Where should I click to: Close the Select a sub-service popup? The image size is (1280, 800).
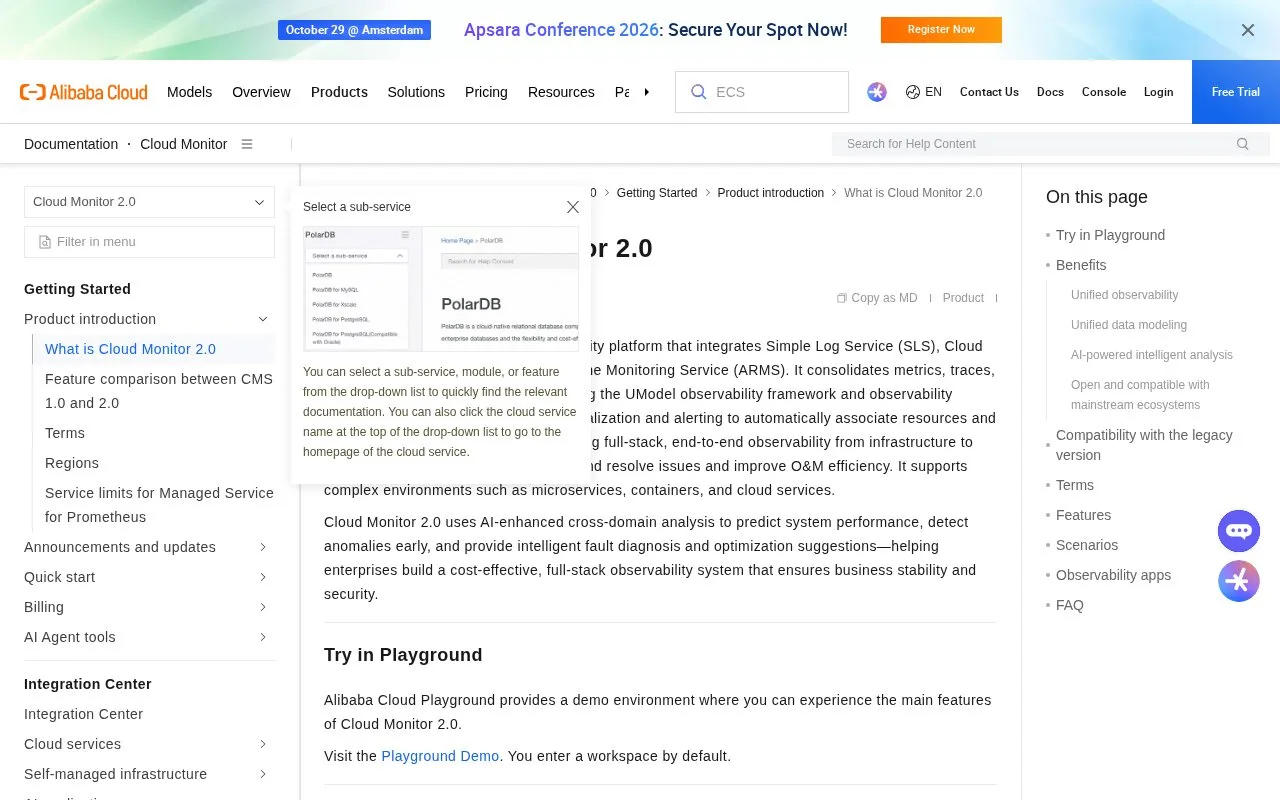573,207
